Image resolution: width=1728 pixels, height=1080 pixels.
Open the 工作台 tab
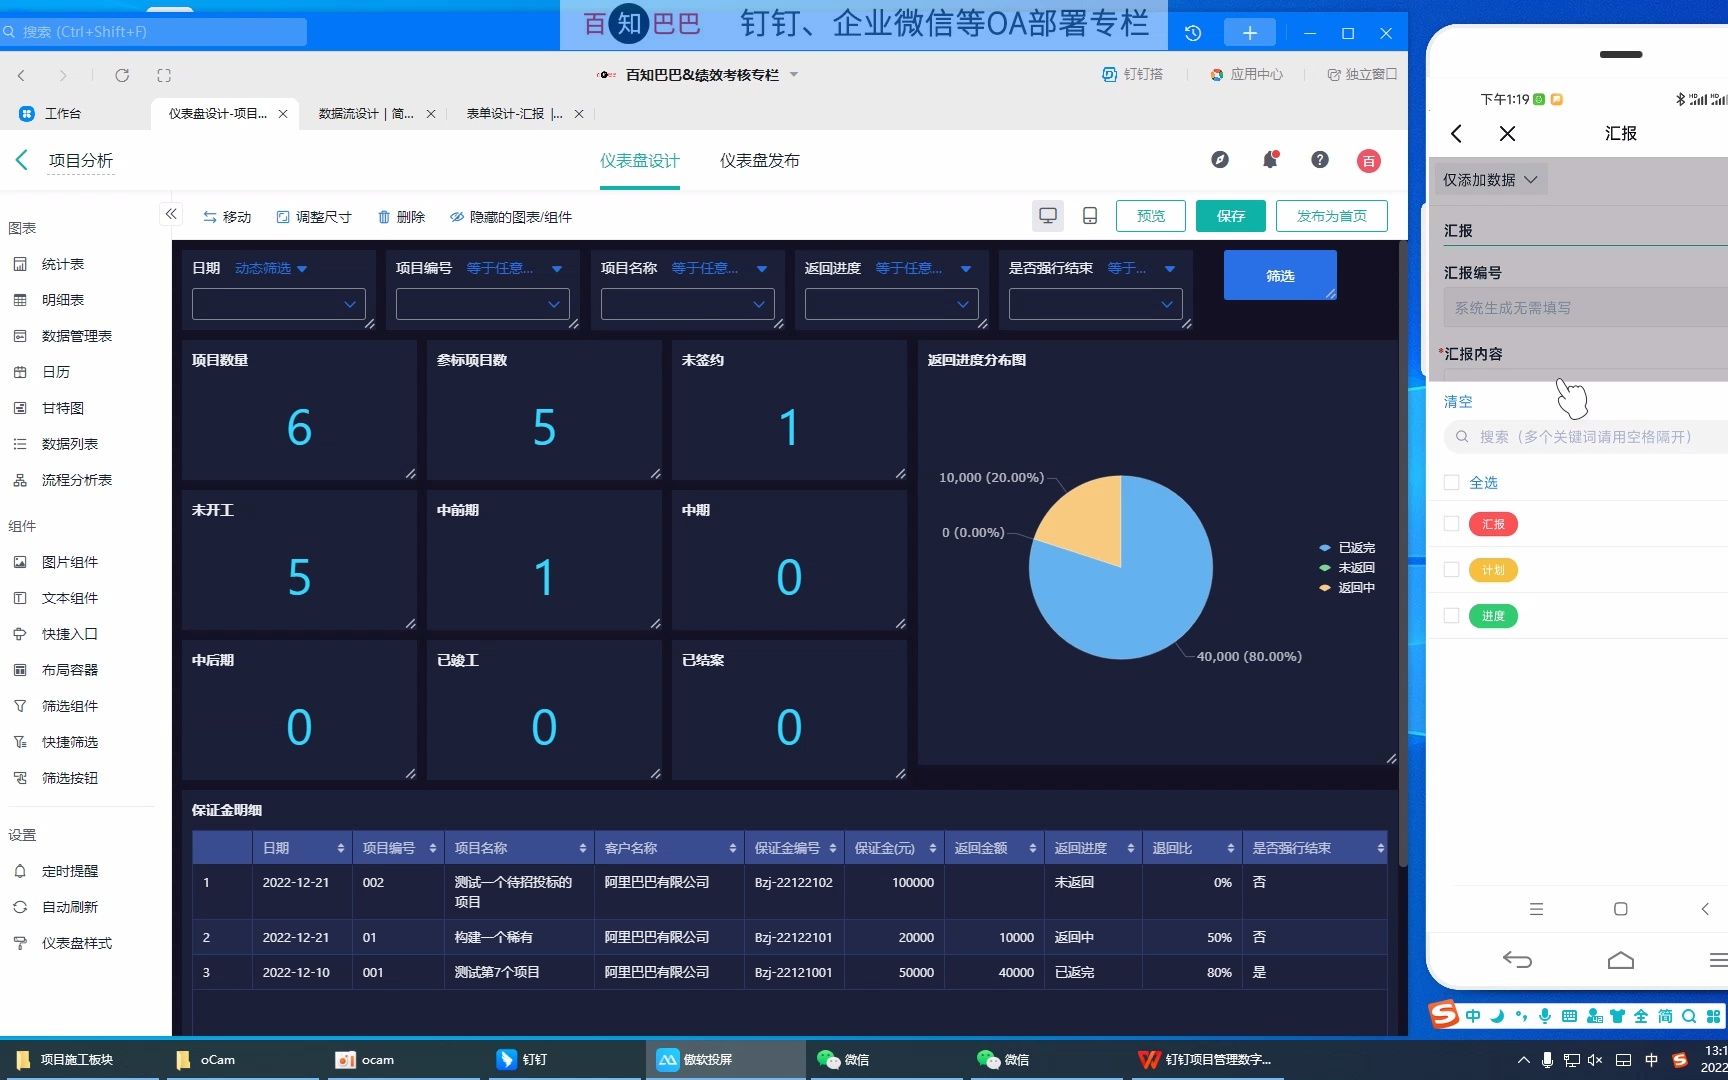52,114
